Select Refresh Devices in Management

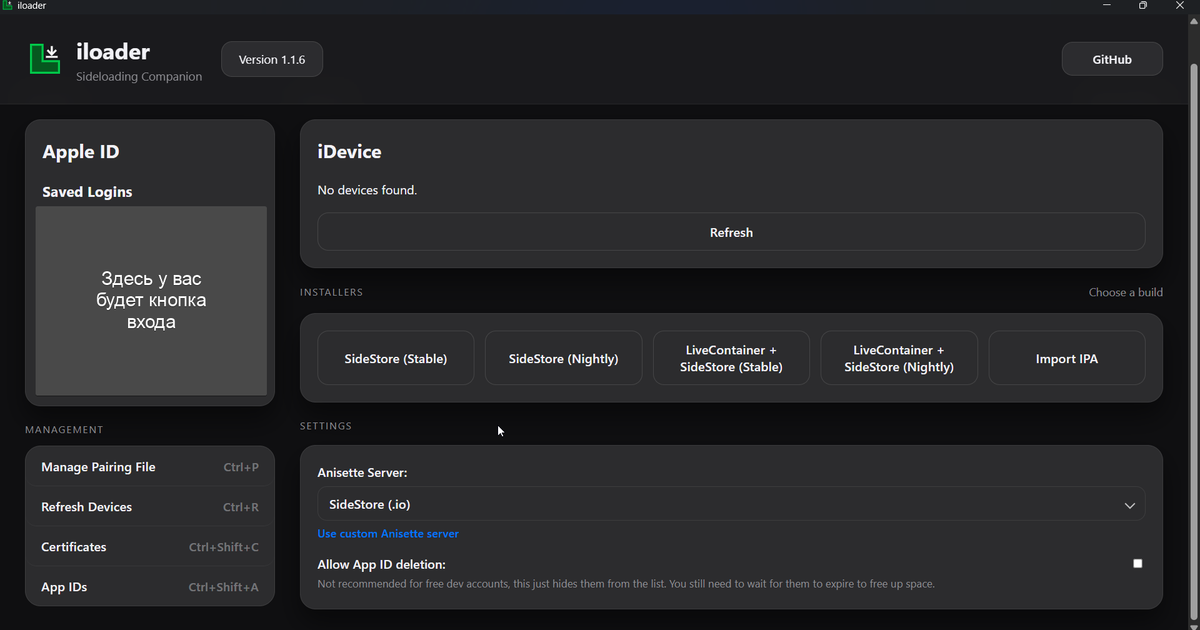point(150,507)
